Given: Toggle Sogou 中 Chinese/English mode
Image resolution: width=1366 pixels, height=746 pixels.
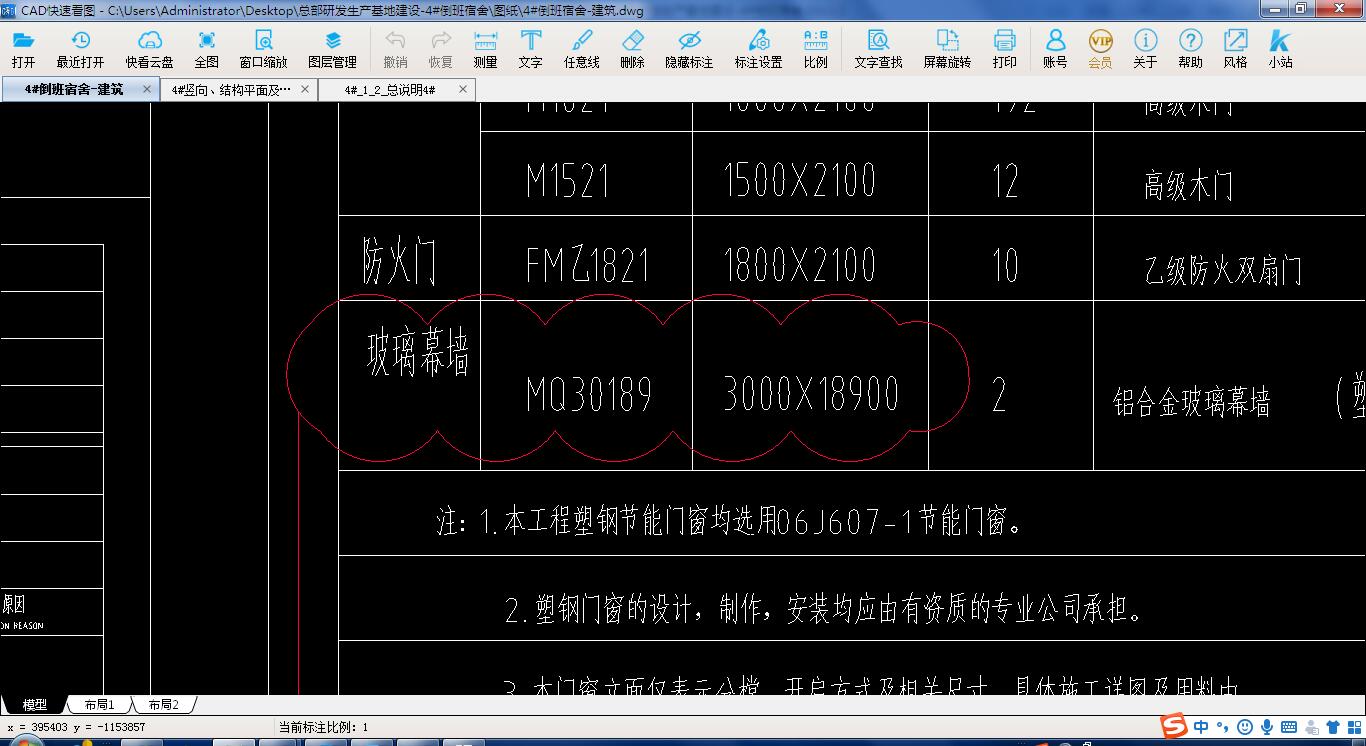Looking at the screenshot, I should pos(1201,727).
